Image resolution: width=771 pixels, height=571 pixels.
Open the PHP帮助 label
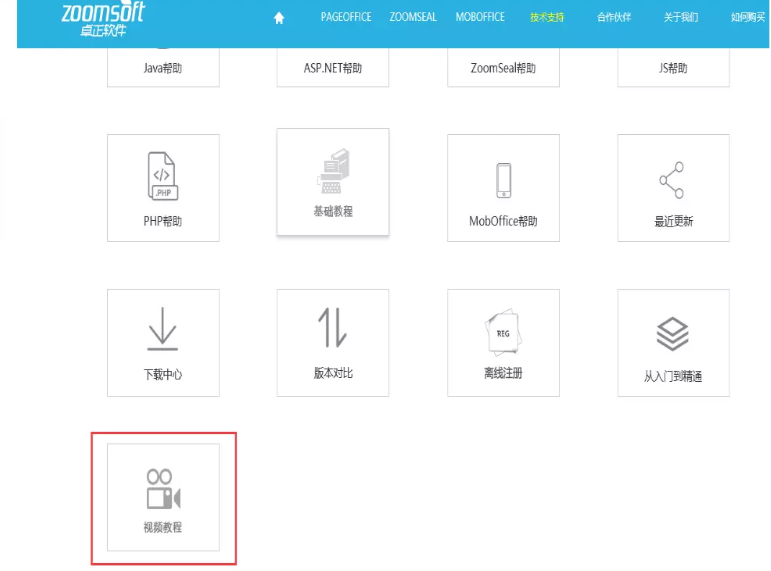tap(163, 221)
